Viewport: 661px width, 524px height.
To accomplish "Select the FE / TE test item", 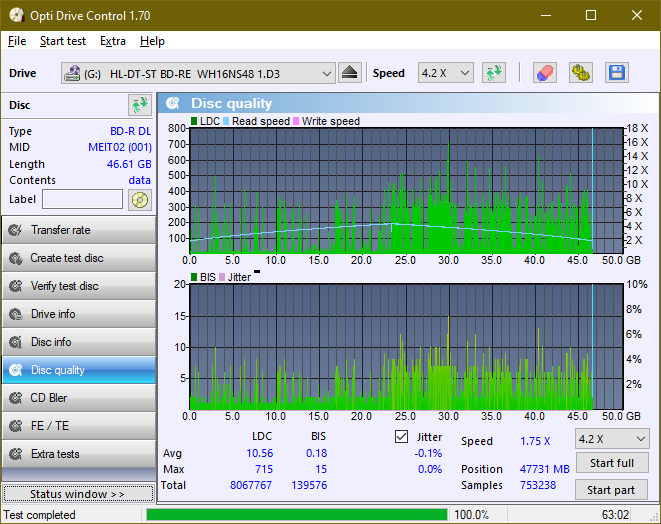I will (x=78, y=426).
